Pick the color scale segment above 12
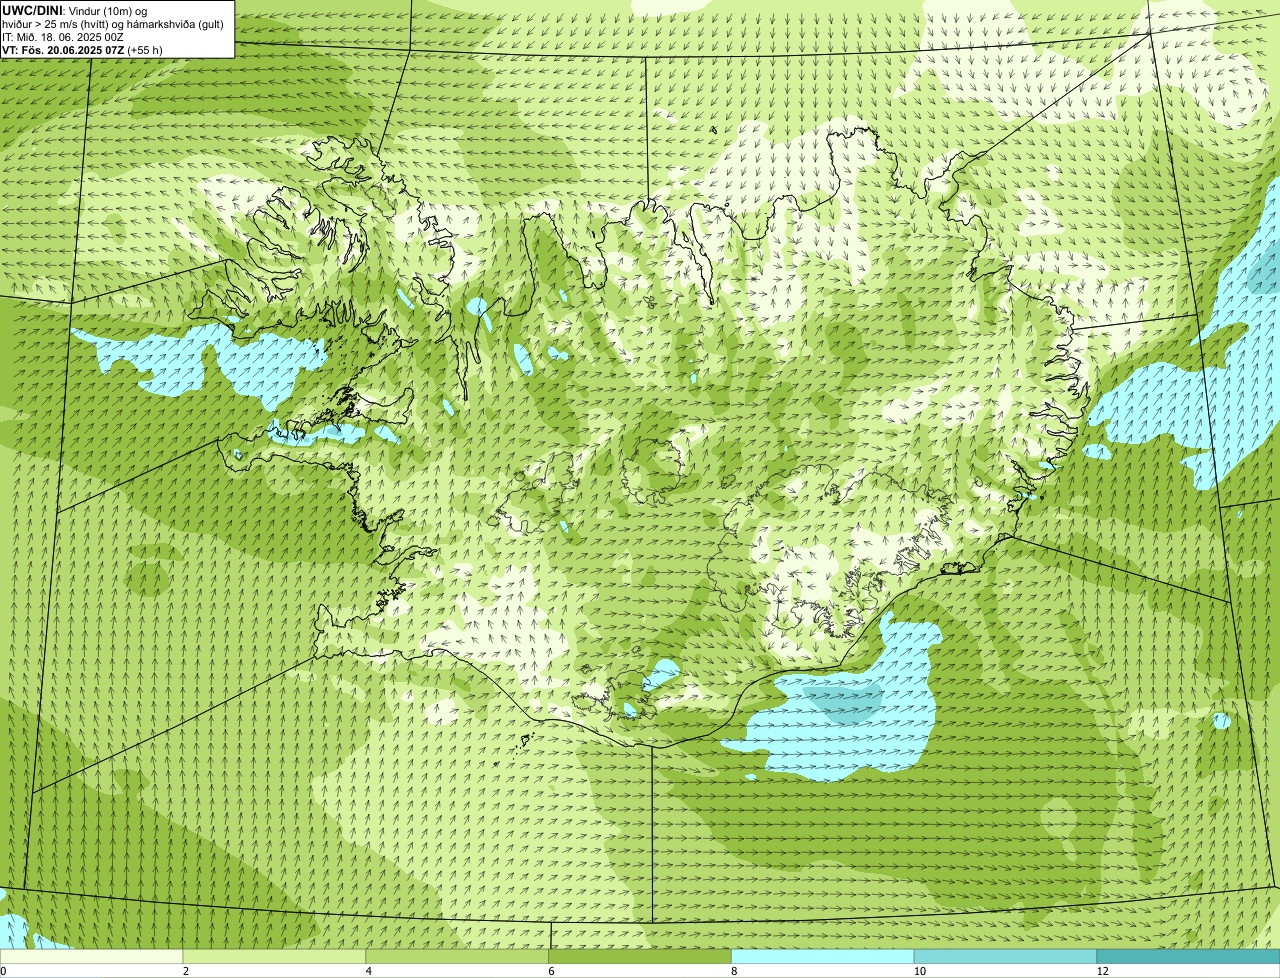This screenshot has height=978, width=1280. pyautogui.click(x=1189, y=956)
